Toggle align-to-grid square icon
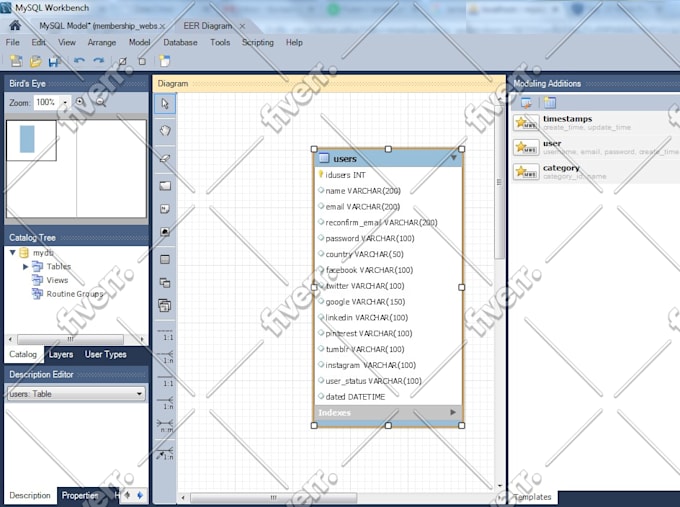Viewport: 680px width, 507px height. (142, 61)
